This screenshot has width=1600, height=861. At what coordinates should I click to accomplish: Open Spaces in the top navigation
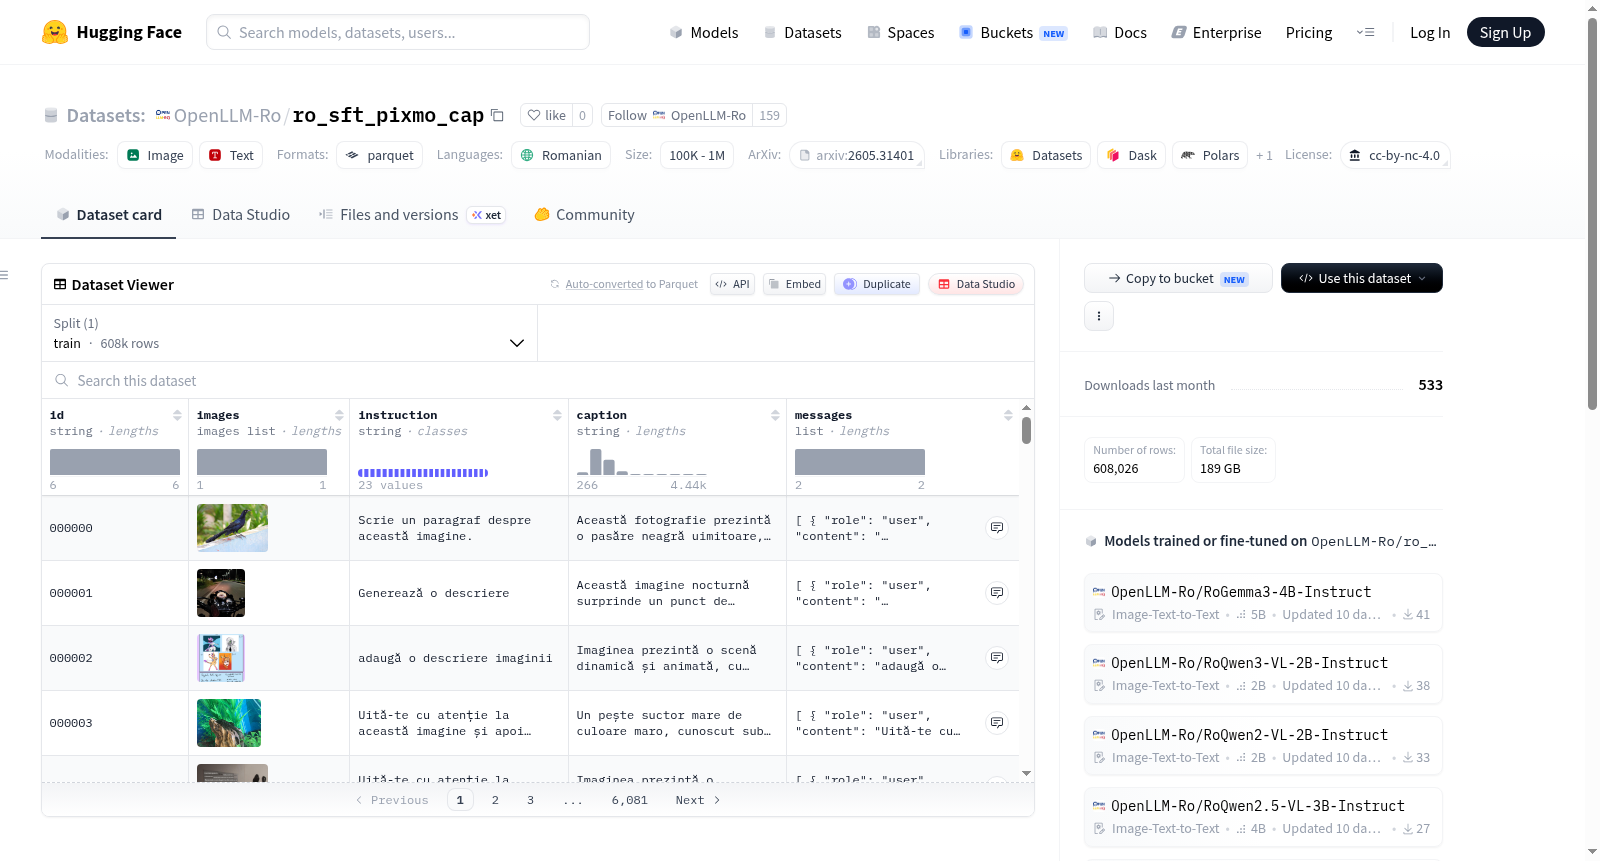tap(900, 32)
